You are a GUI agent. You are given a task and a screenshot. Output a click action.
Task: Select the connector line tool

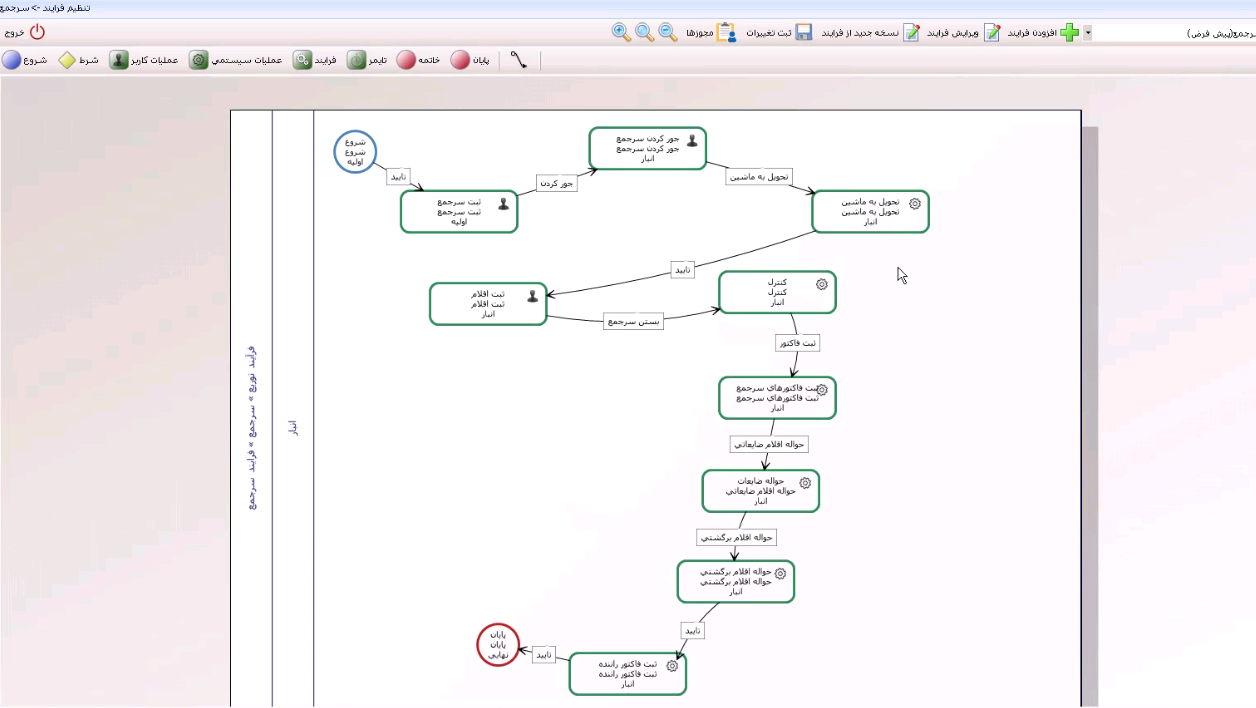[518, 61]
